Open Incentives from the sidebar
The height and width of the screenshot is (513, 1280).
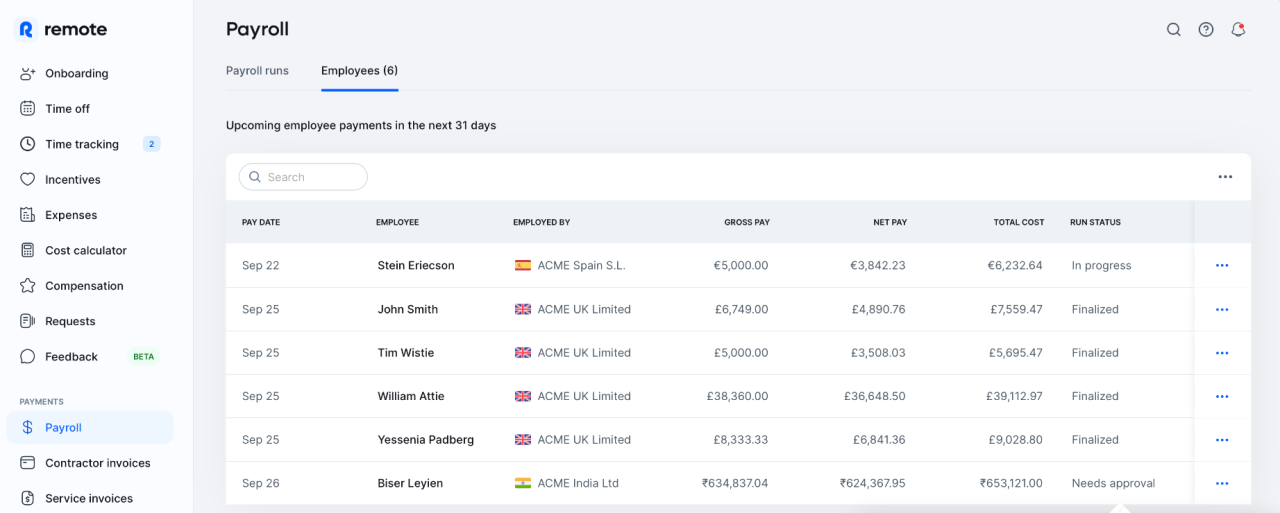pos(72,180)
